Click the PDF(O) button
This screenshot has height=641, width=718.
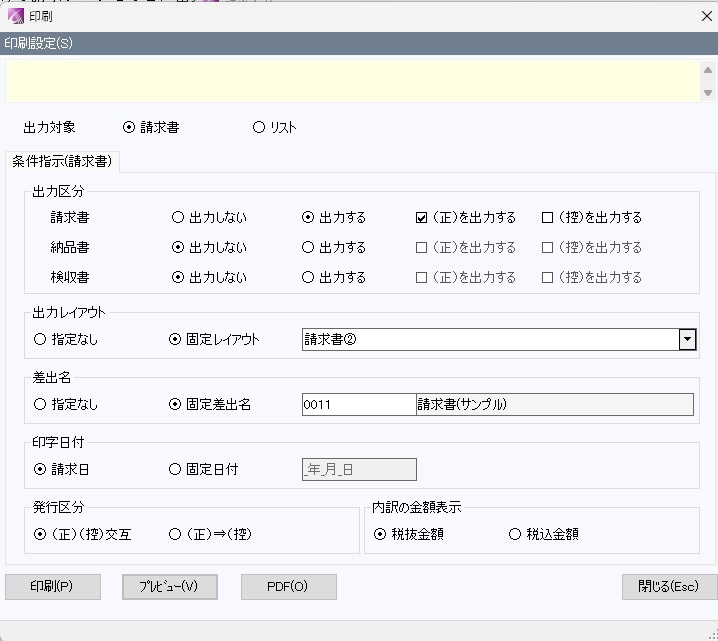click(x=288, y=587)
